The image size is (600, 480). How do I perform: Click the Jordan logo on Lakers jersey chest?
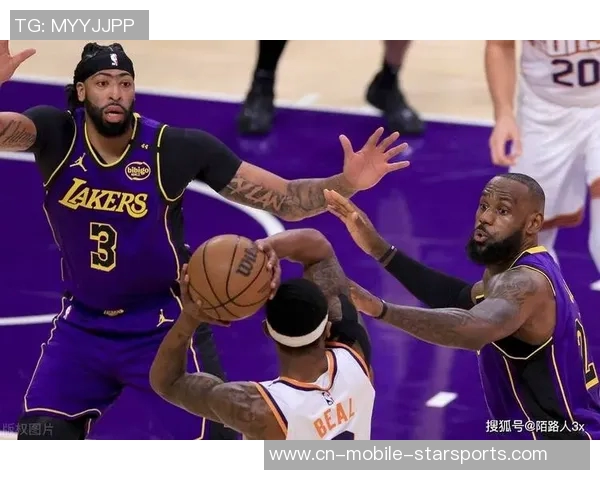coord(78,162)
